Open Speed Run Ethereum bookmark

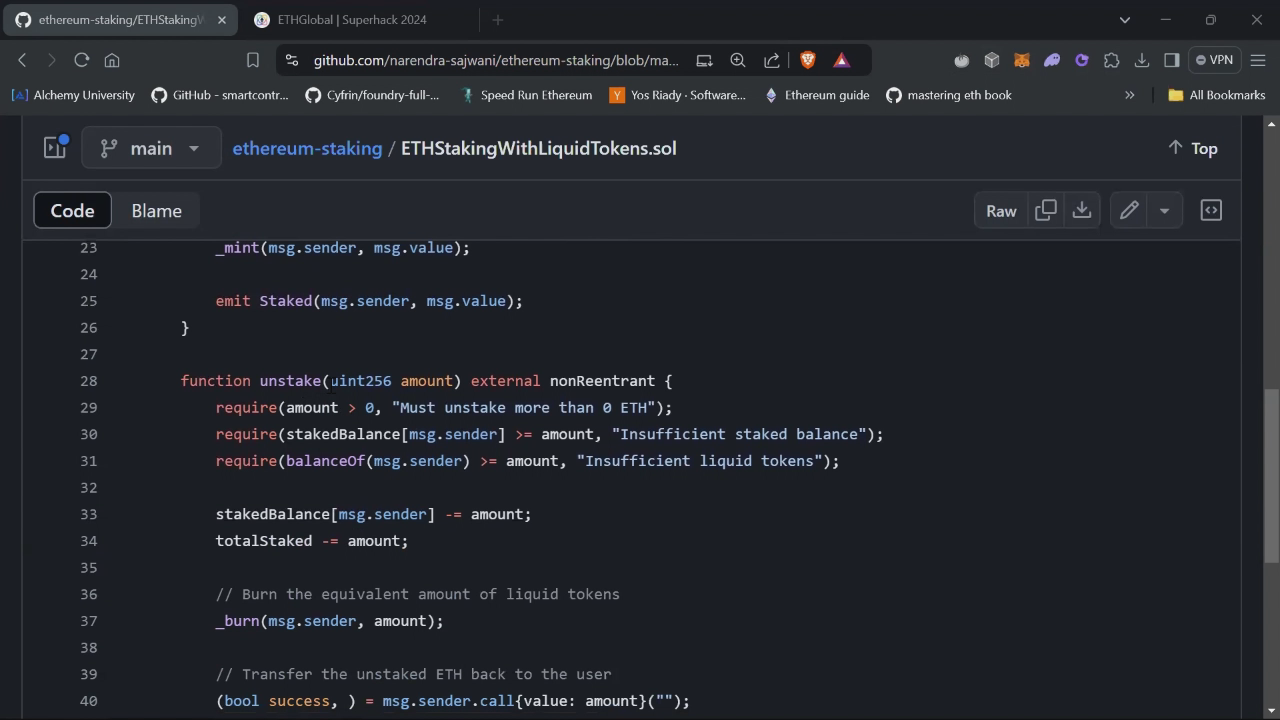coord(526,95)
